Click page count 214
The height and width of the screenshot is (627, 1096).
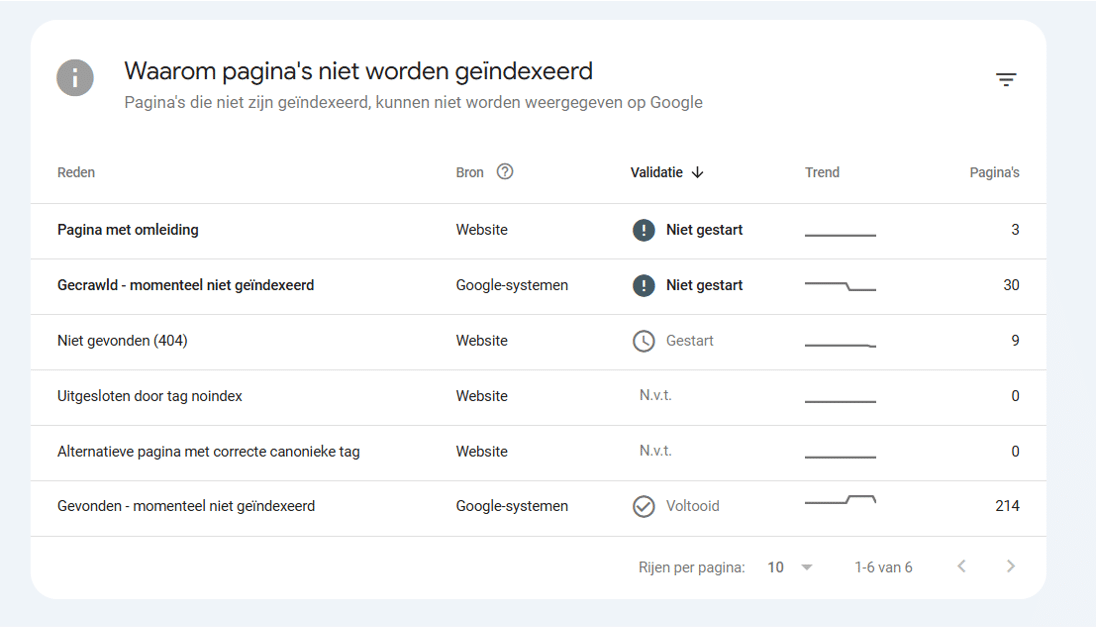(x=1007, y=506)
